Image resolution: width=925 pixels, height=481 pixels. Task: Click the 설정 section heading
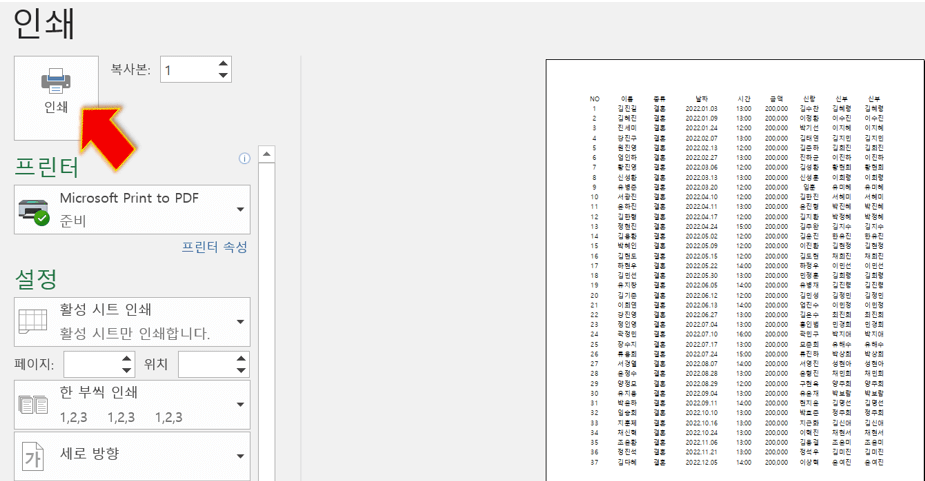pos(36,279)
